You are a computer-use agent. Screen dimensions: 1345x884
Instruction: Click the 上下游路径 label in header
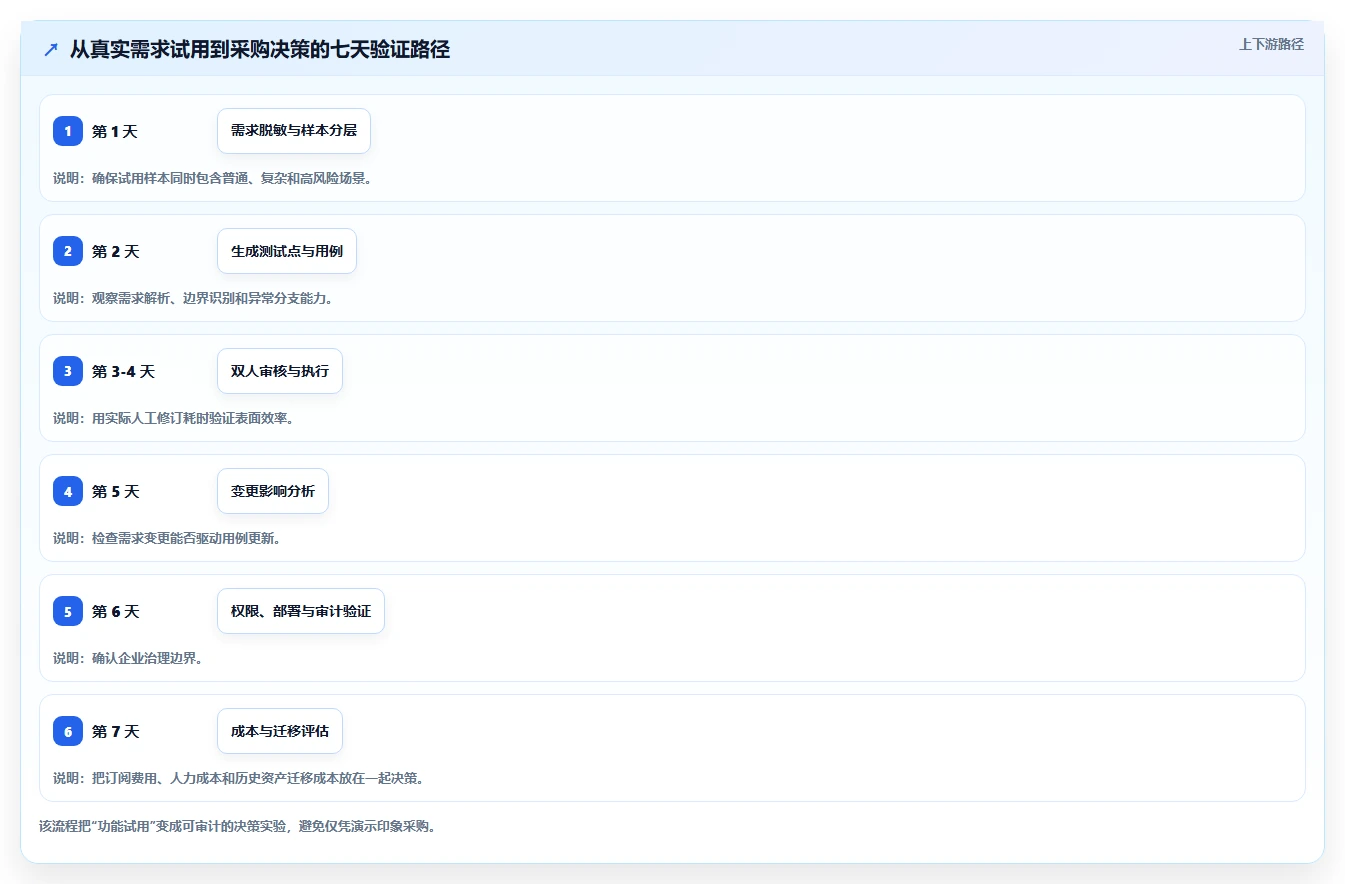(x=1271, y=44)
